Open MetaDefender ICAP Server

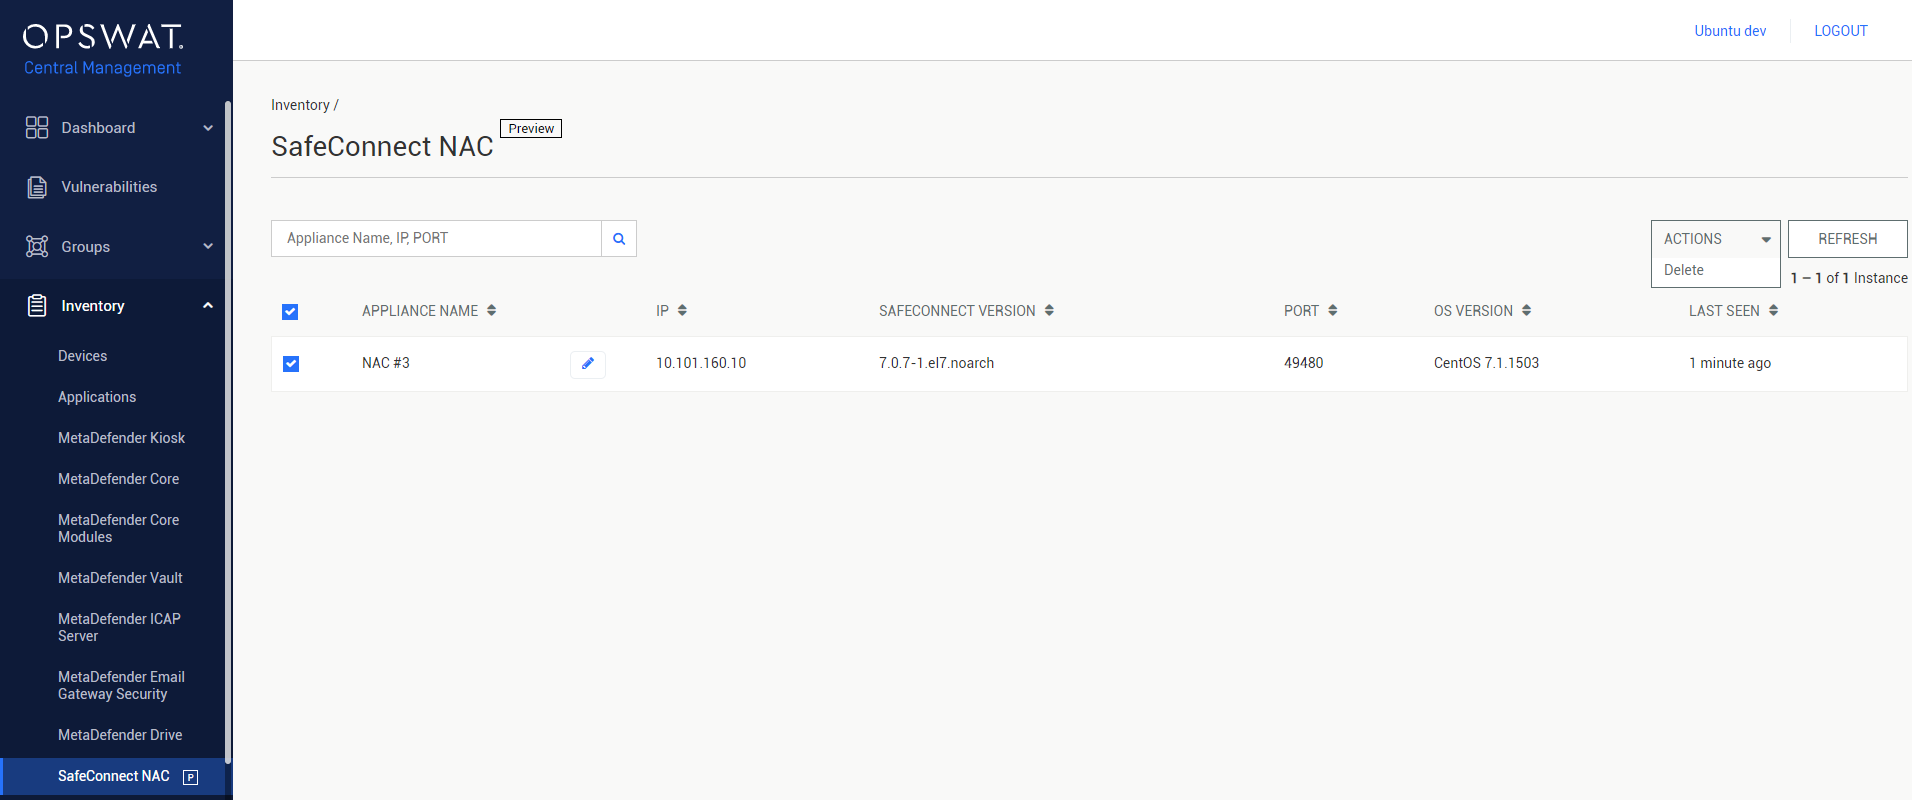click(x=119, y=627)
